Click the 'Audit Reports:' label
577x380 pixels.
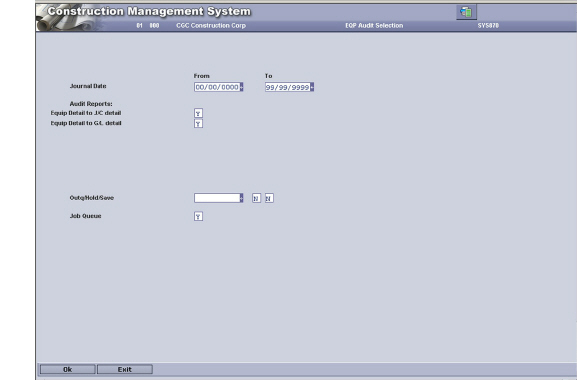pos(91,104)
